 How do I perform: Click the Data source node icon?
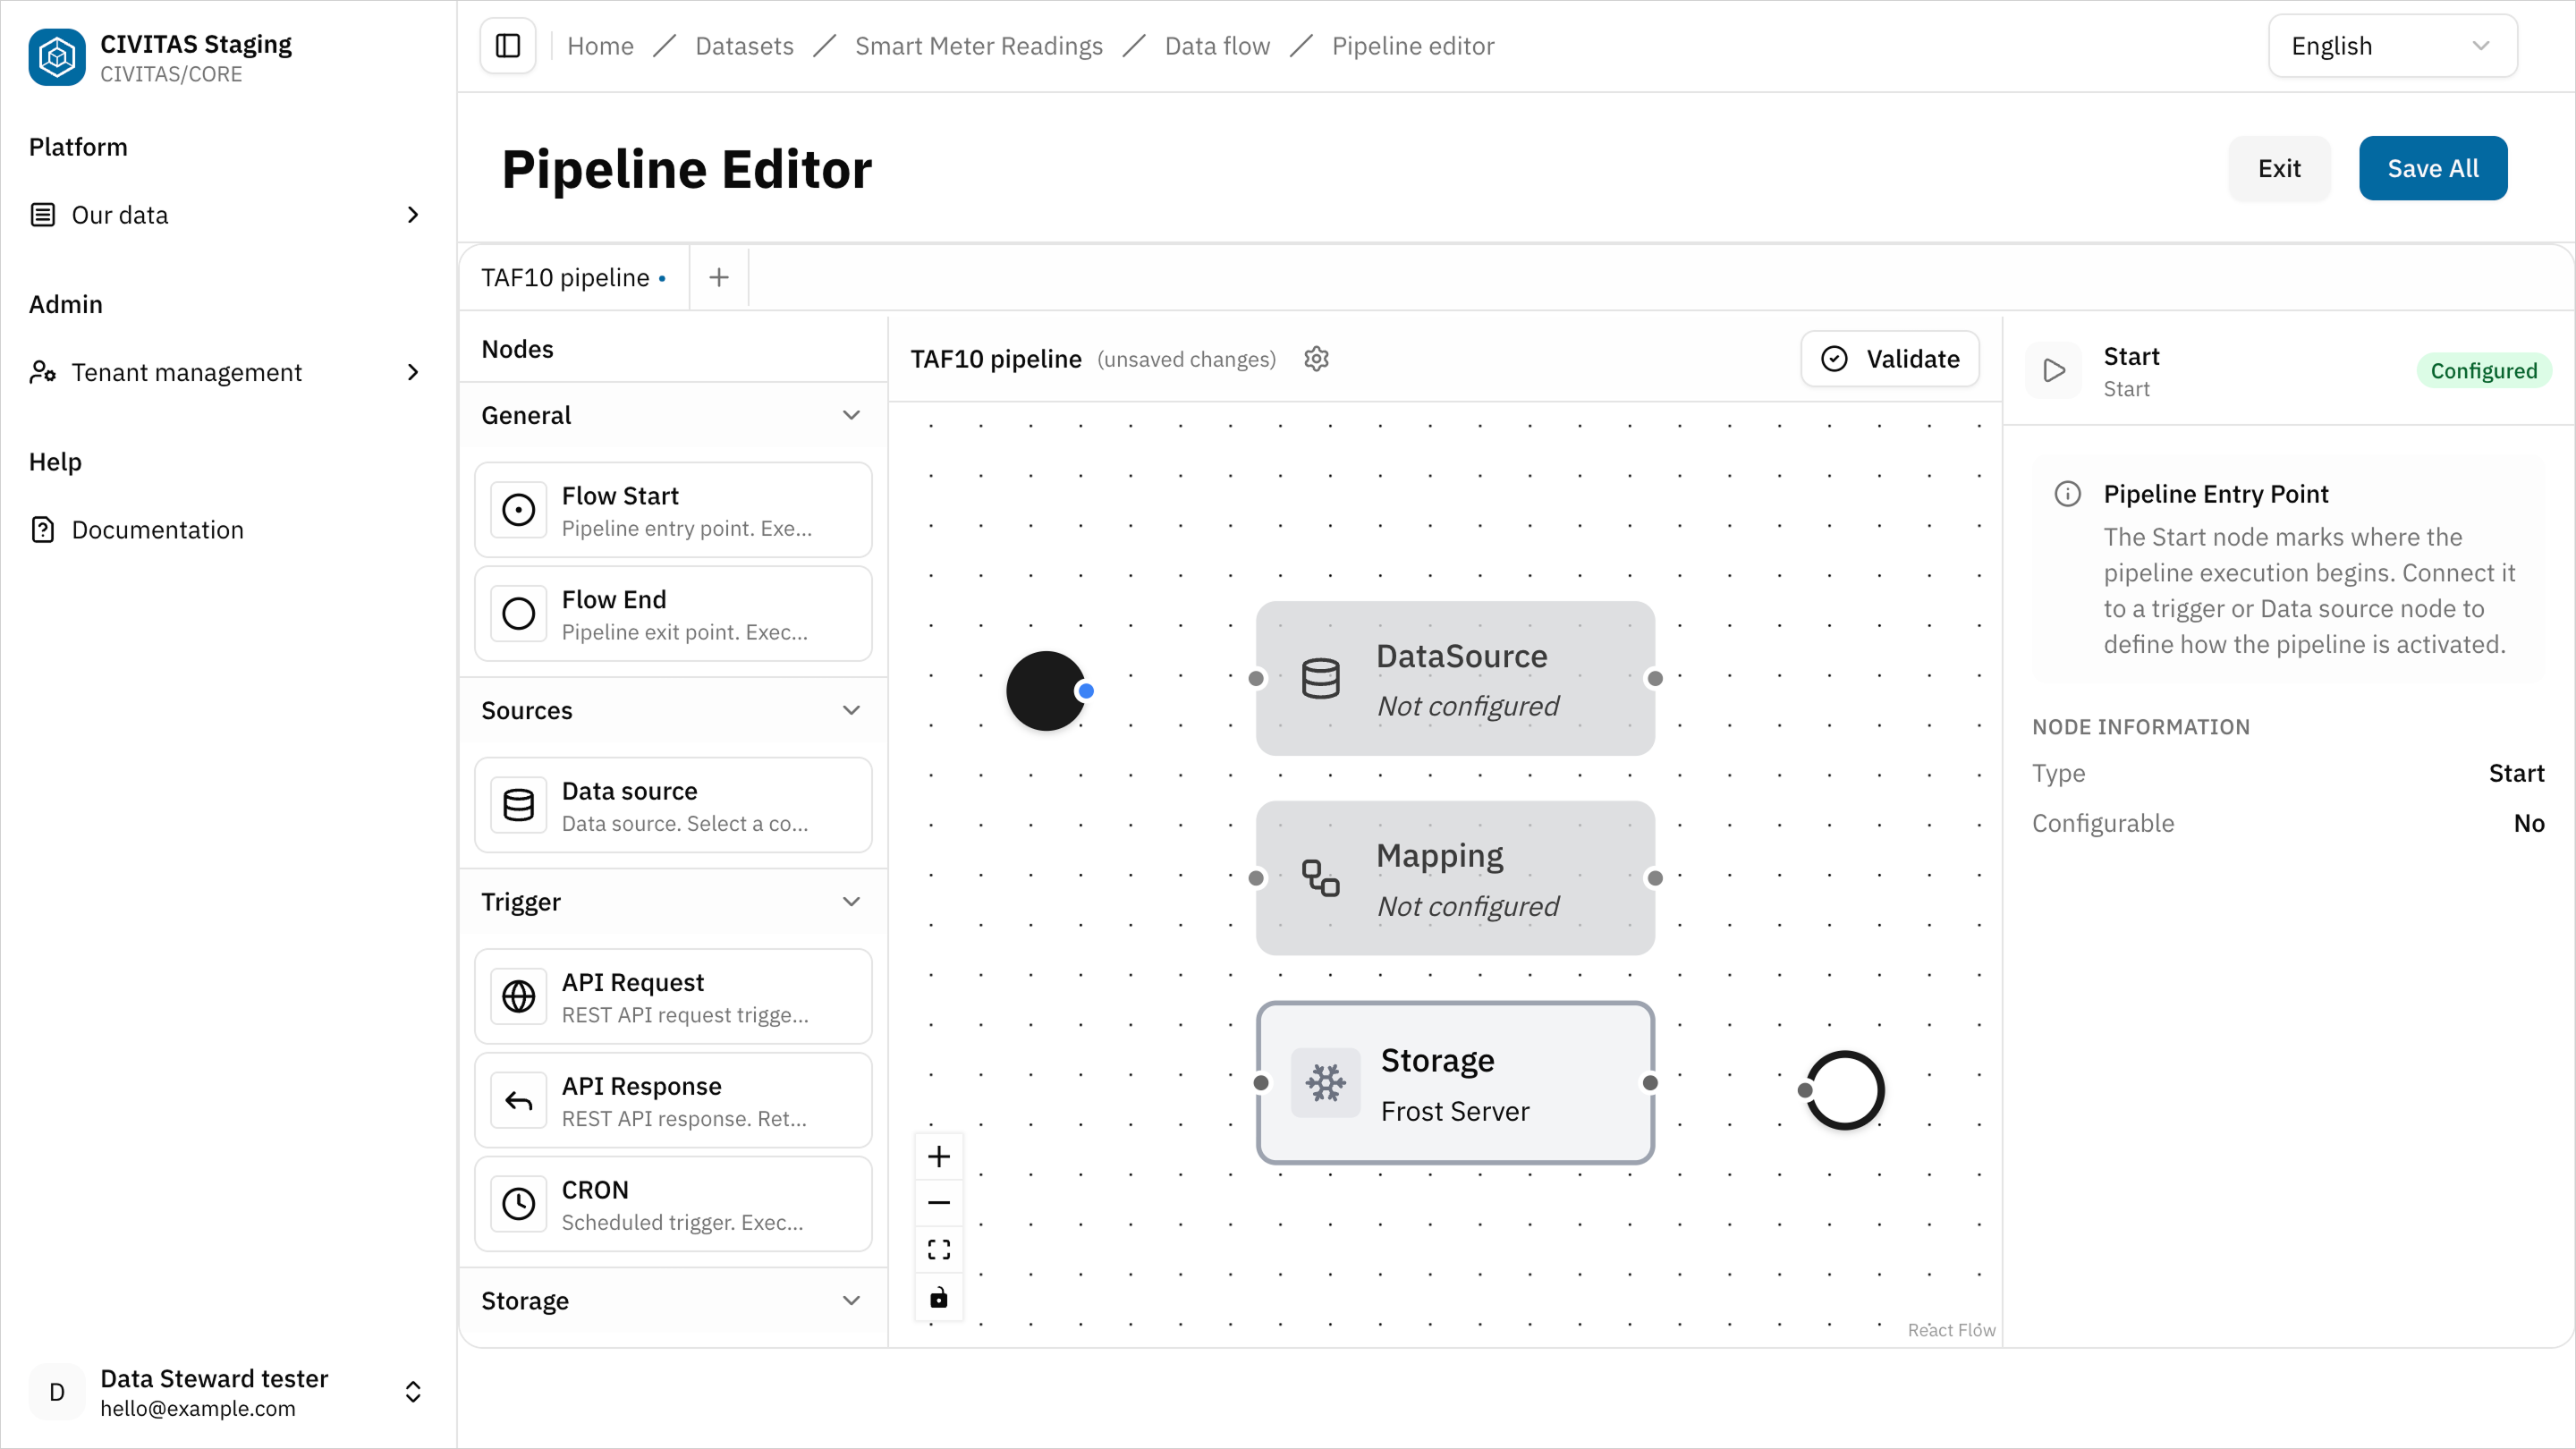[518, 805]
